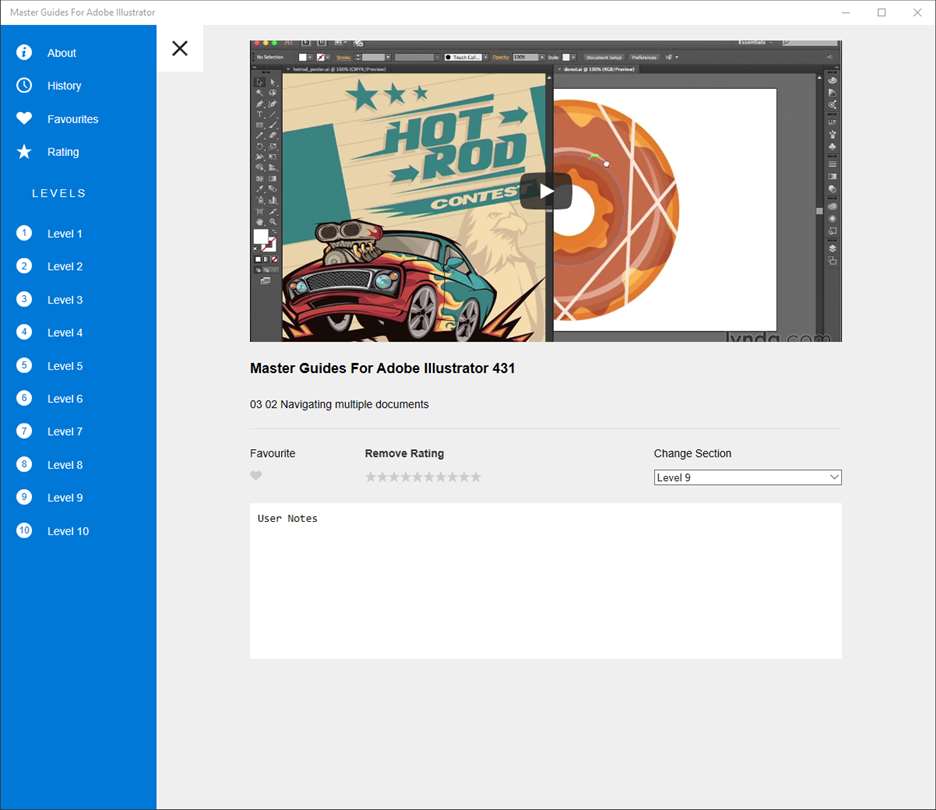Screen dimensions: 936x810
Task: Click the Level 8 number badge
Action: tap(24, 464)
